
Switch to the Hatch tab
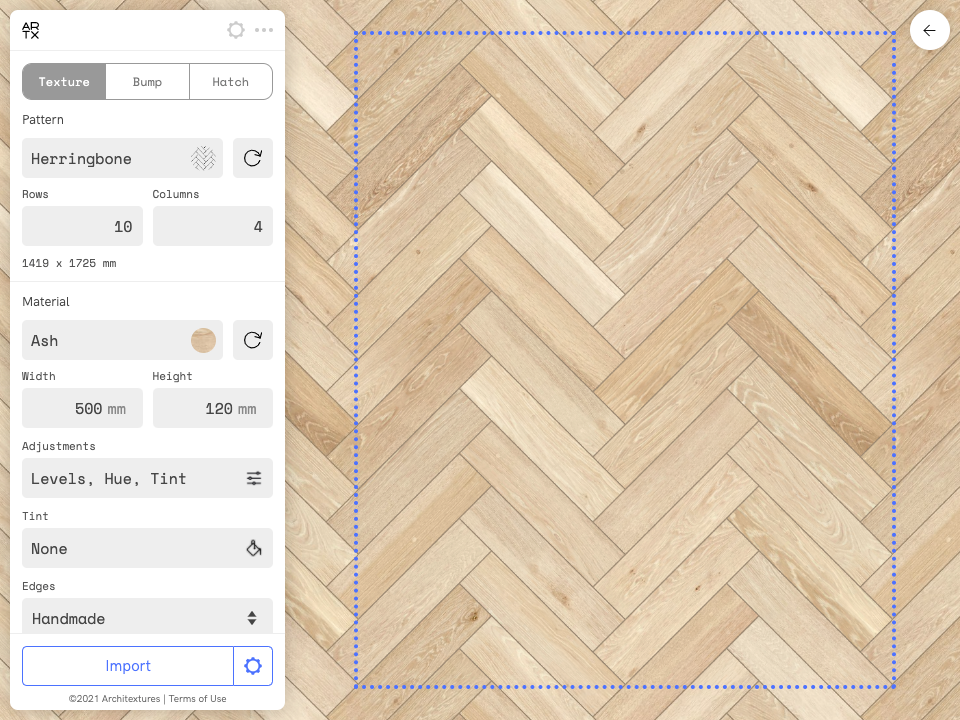230,82
